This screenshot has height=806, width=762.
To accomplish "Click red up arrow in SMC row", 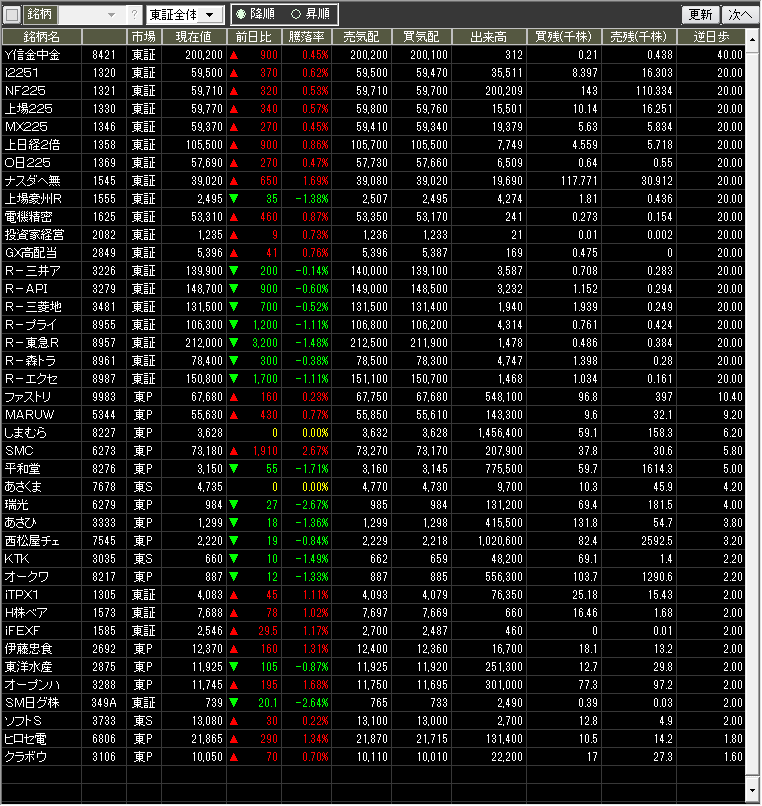I will click(233, 451).
